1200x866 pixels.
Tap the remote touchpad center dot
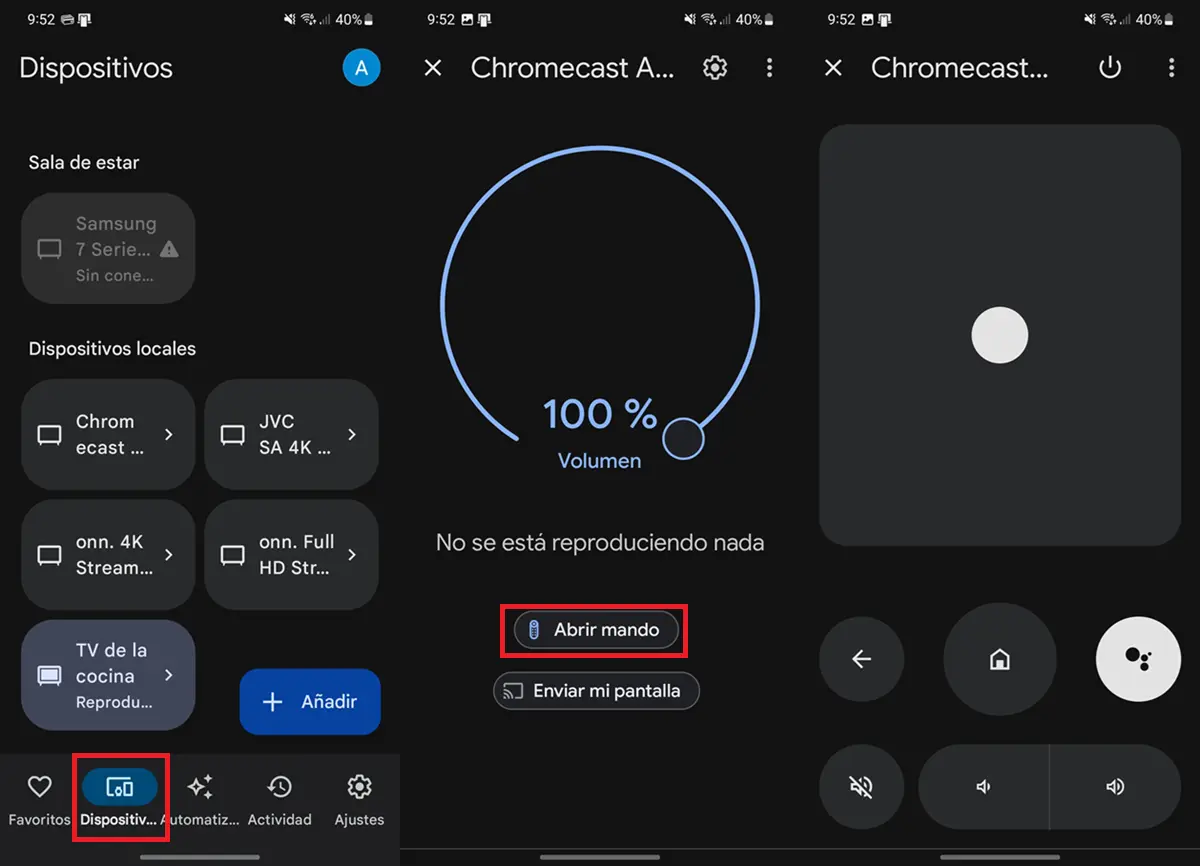999,335
